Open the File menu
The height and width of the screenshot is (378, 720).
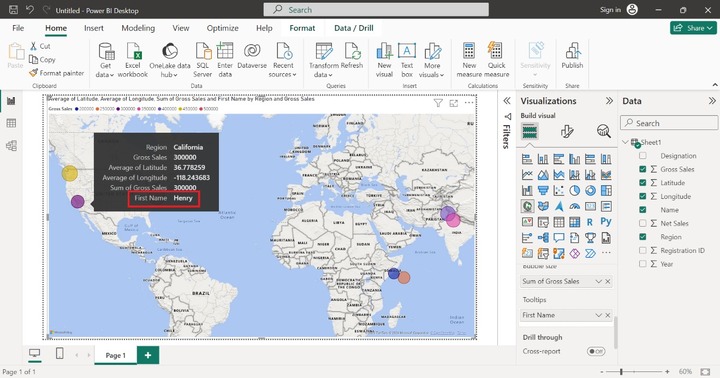(x=18, y=28)
